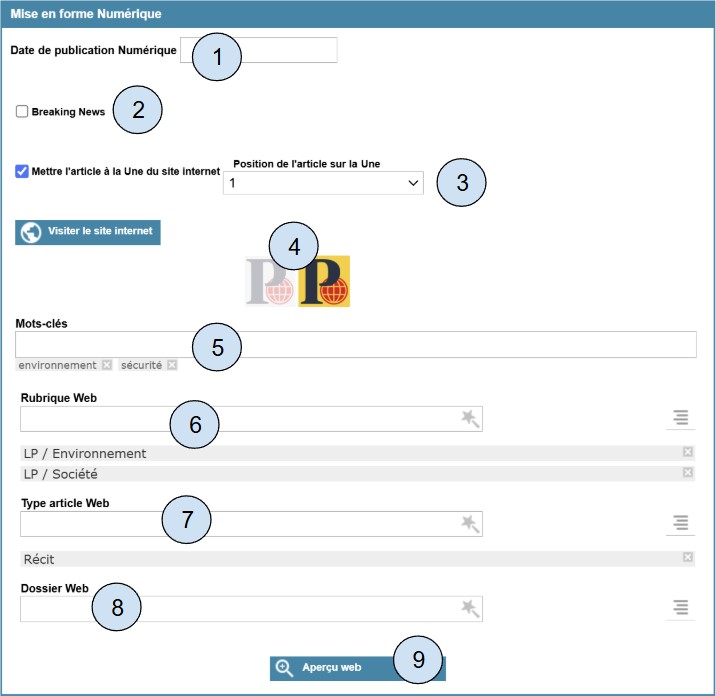This screenshot has width=716, height=696.
Task: Open the list icon next to Dossier Web
Action: [x=680, y=608]
